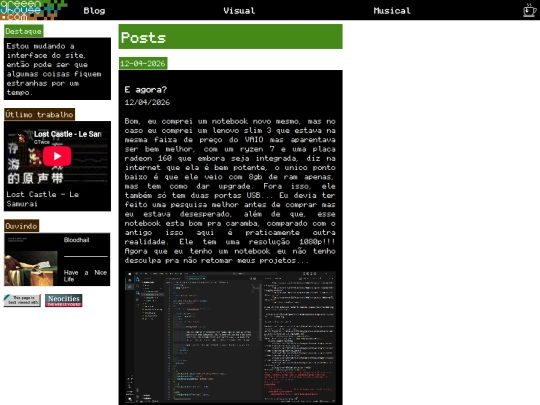Viewport: 540px width, 405px height.
Task: Open the Visual menu item
Action: [x=239, y=11]
